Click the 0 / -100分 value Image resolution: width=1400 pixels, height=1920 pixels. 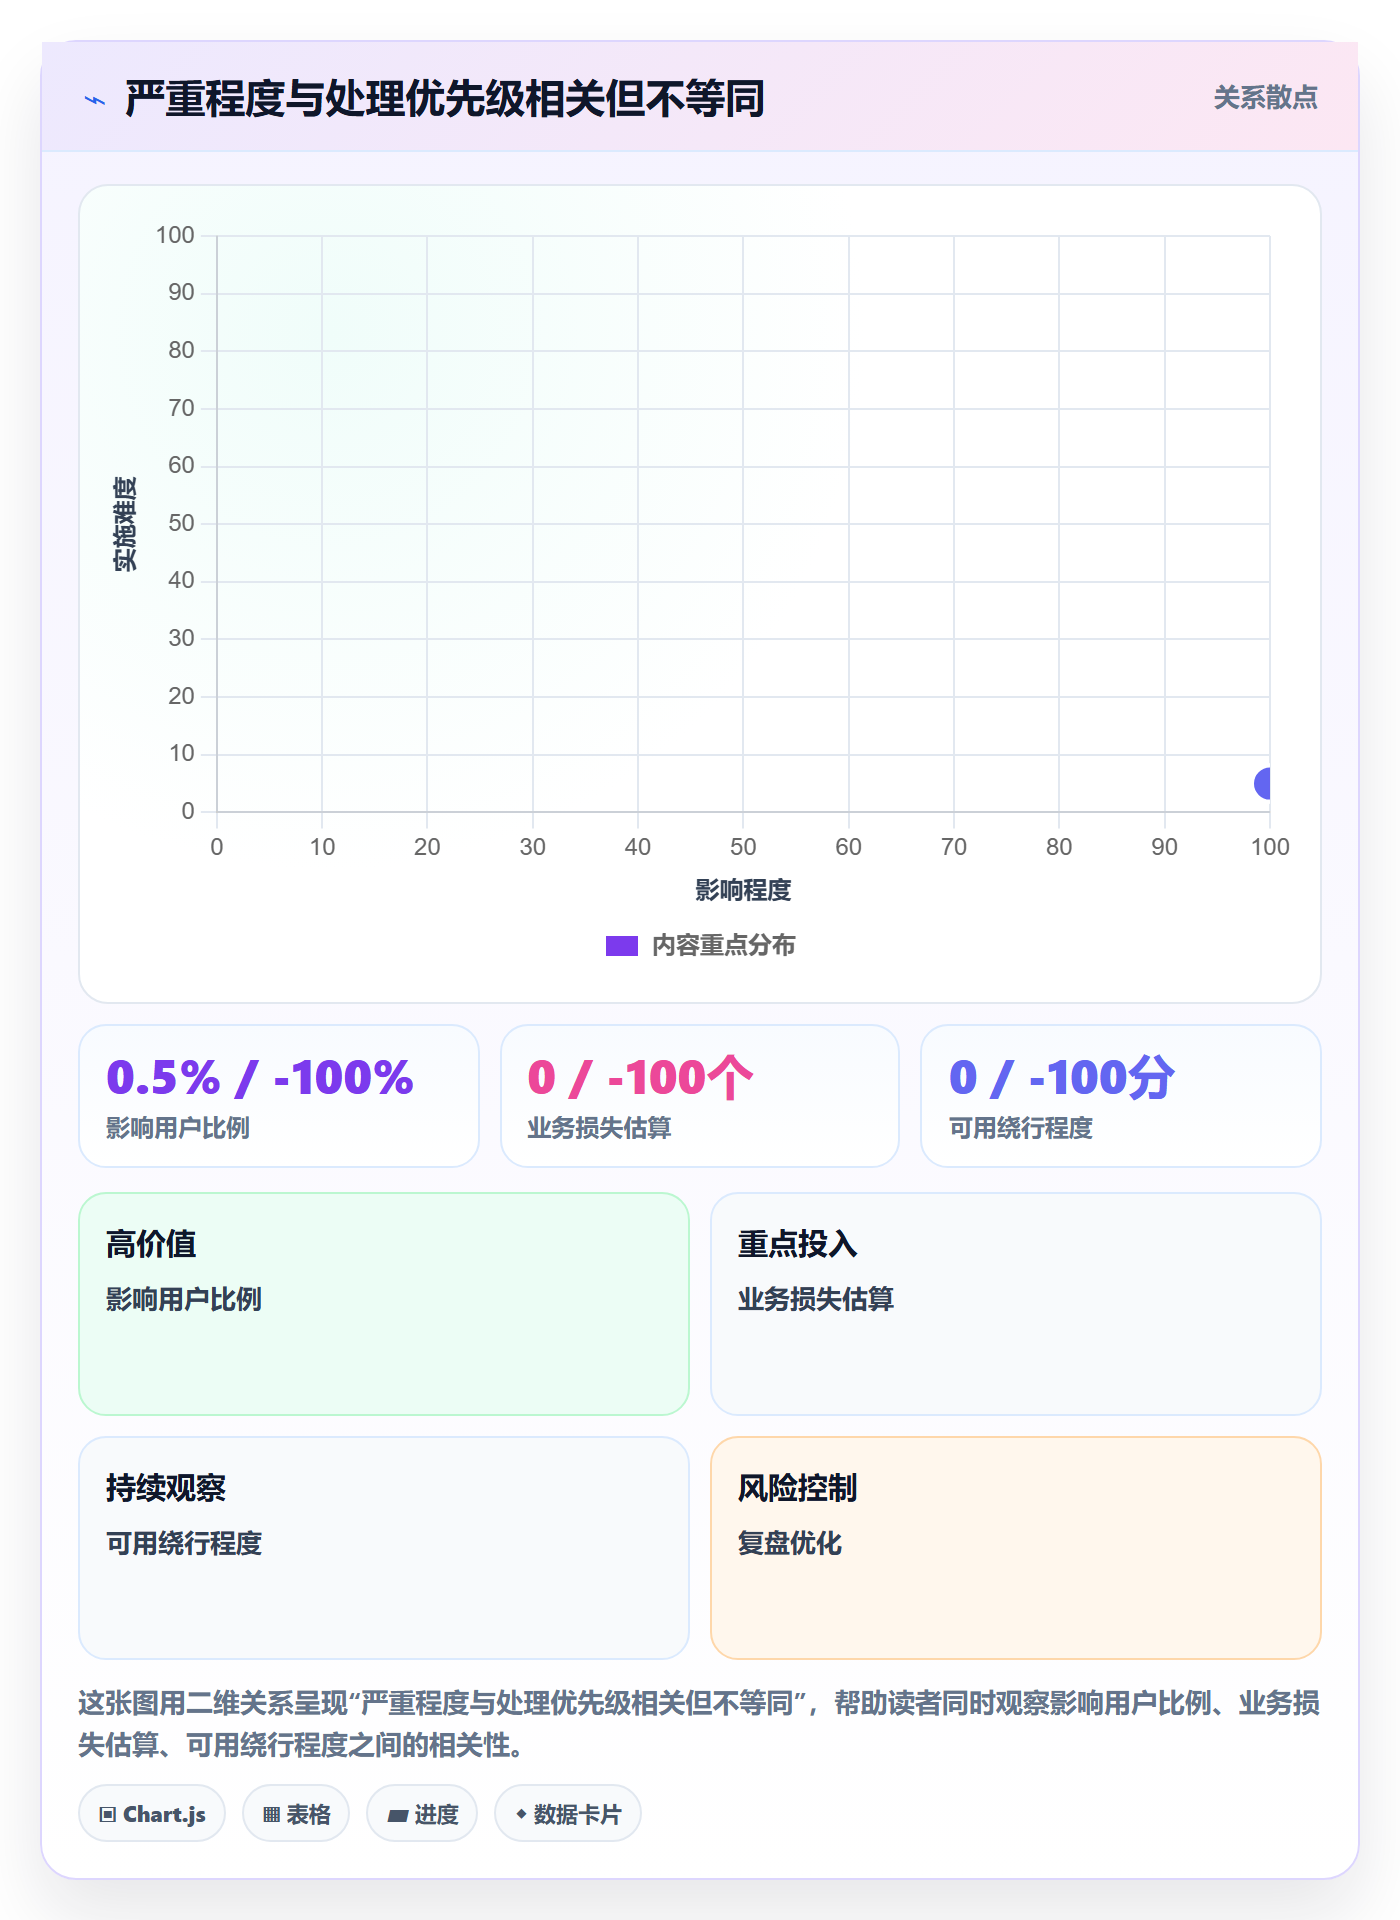[1061, 1078]
